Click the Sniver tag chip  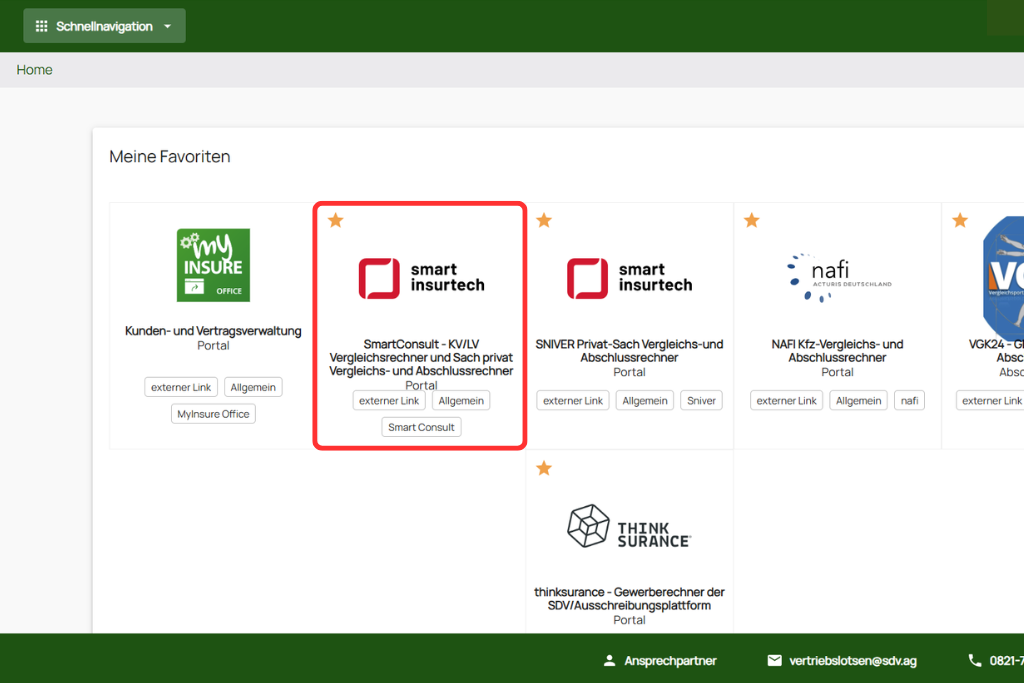702,401
